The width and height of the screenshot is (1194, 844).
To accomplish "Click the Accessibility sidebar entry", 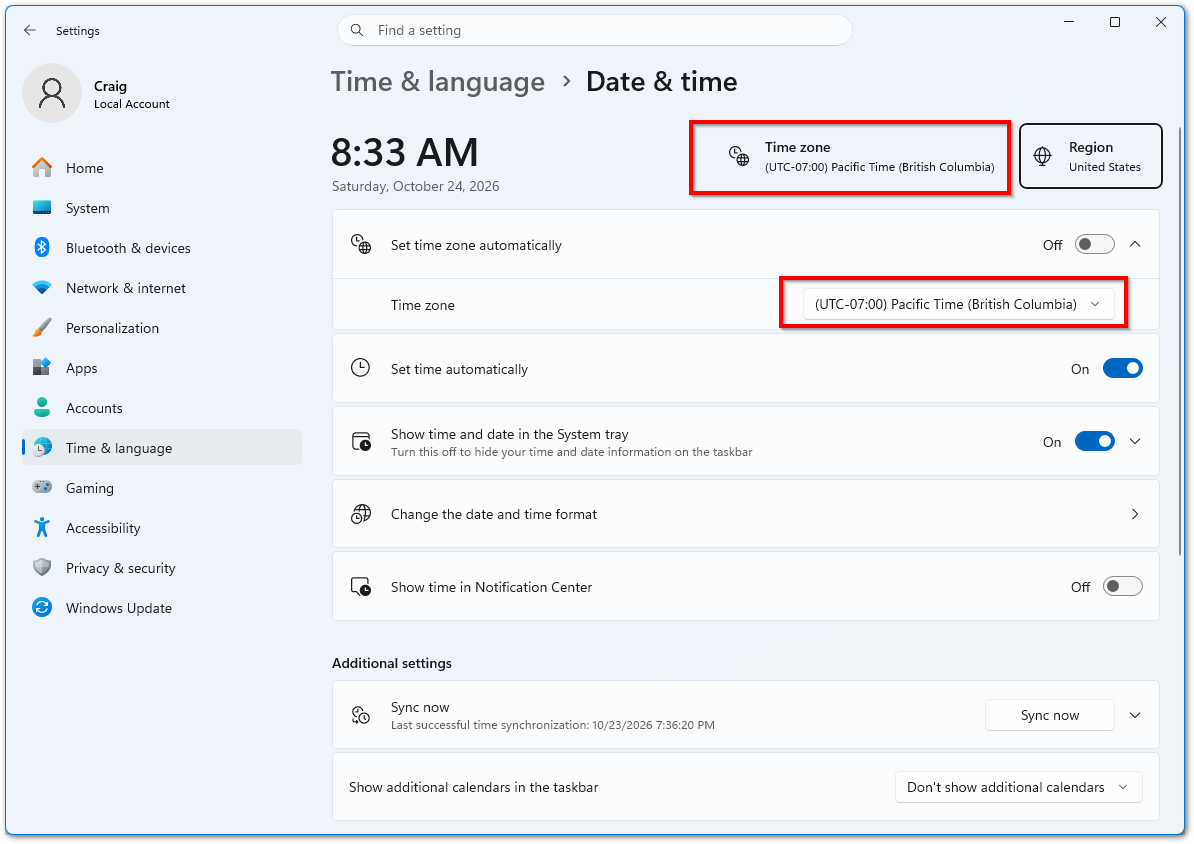I will pyautogui.click(x=162, y=528).
